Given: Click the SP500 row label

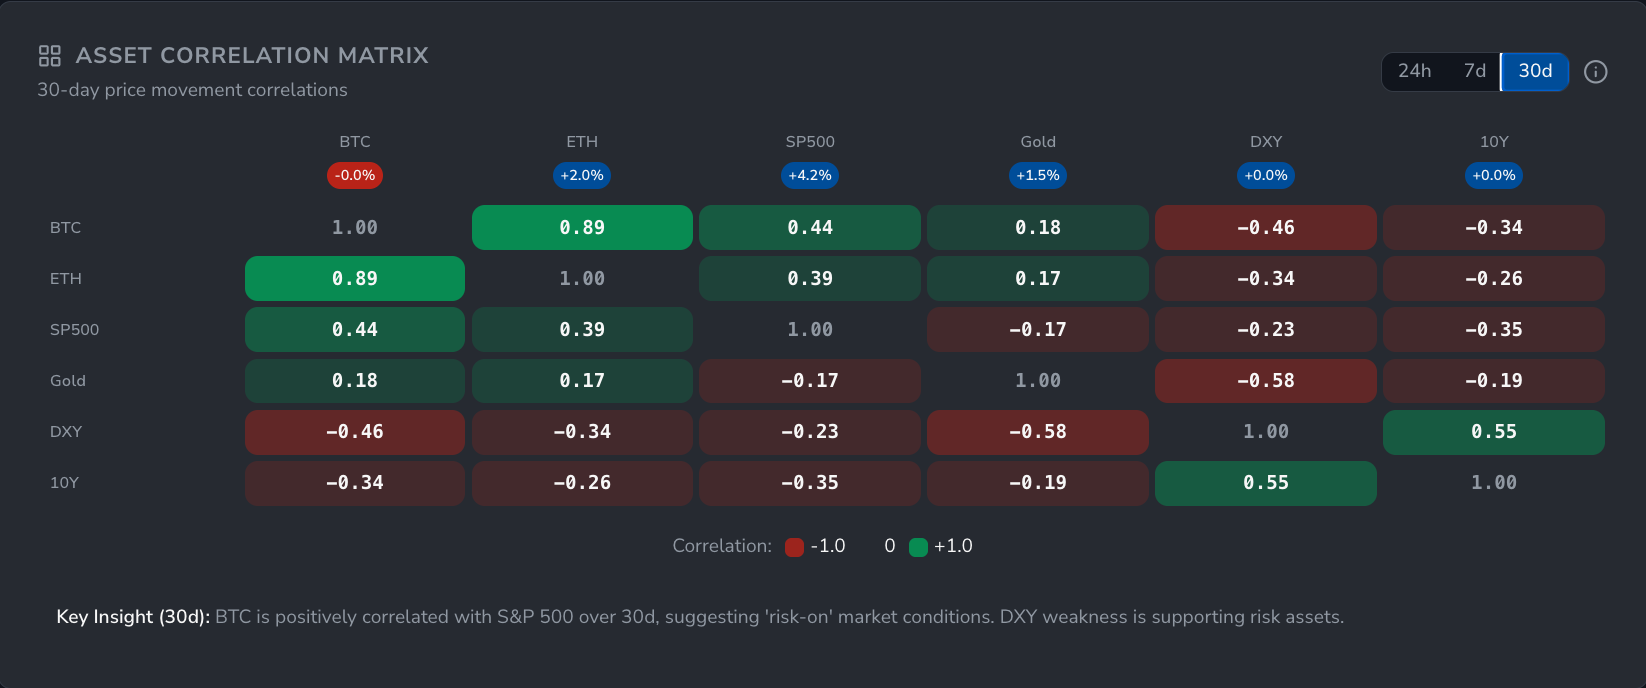Looking at the screenshot, I should (75, 330).
